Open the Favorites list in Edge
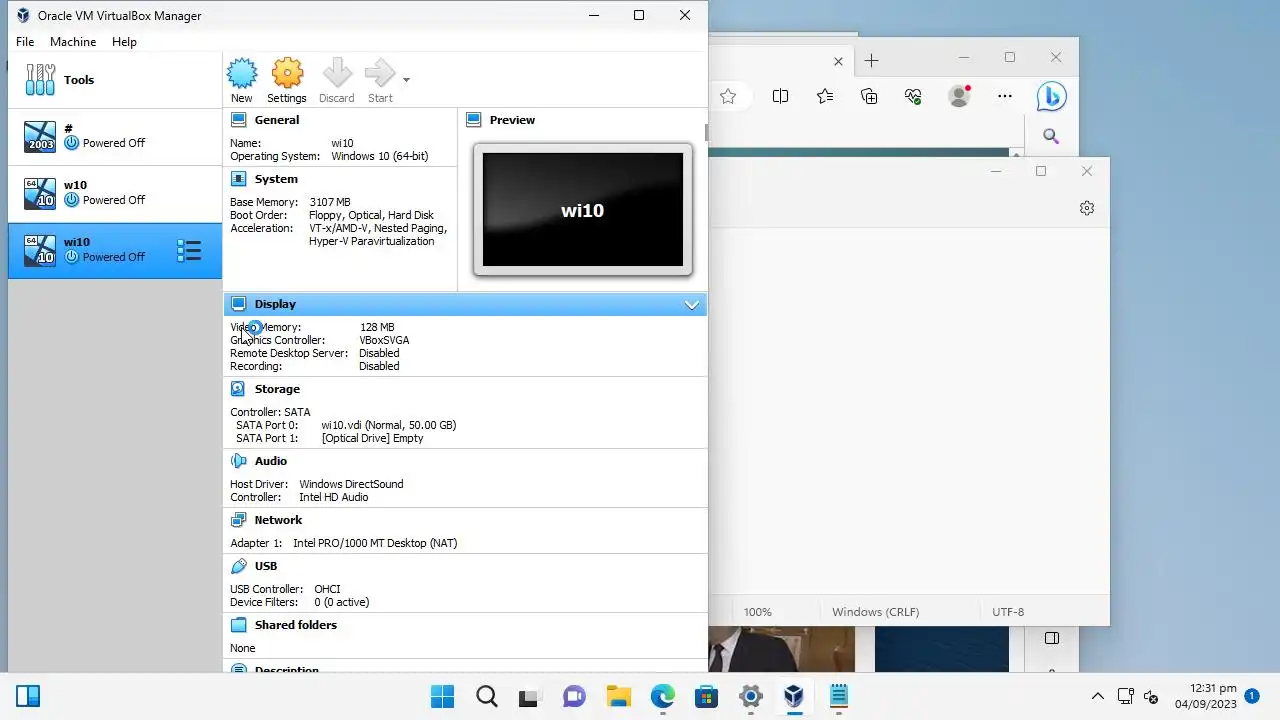 [824, 96]
